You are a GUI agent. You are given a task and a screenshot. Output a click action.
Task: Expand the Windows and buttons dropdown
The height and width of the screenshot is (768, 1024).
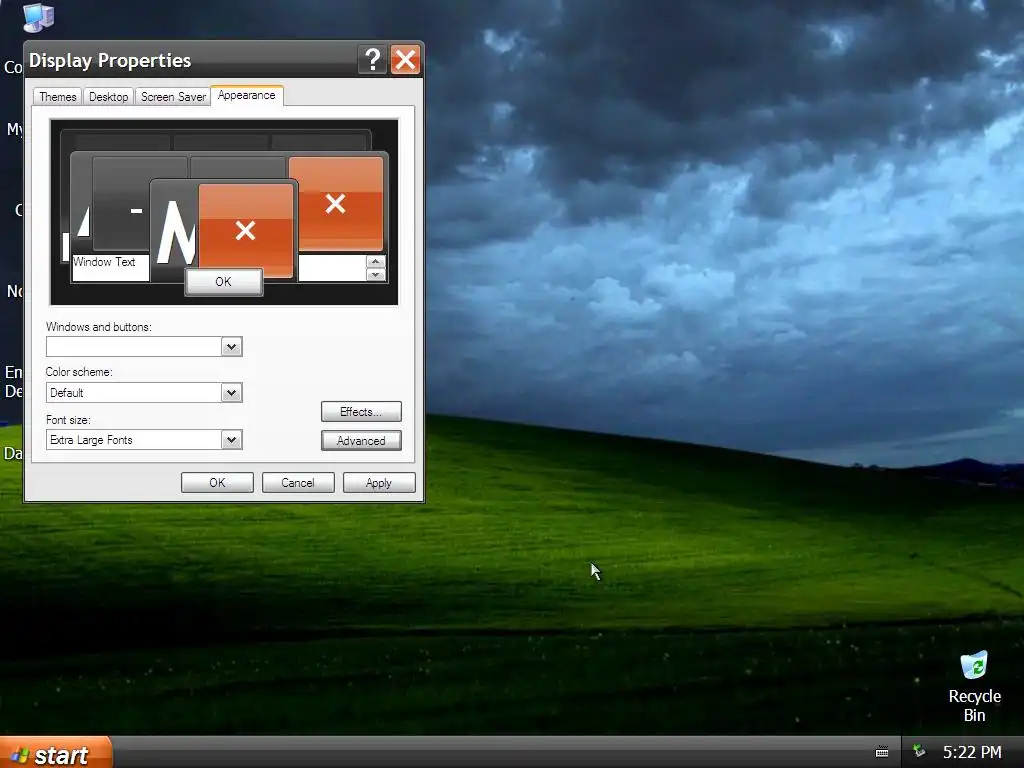pyautogui.click(x=231, y=347)
